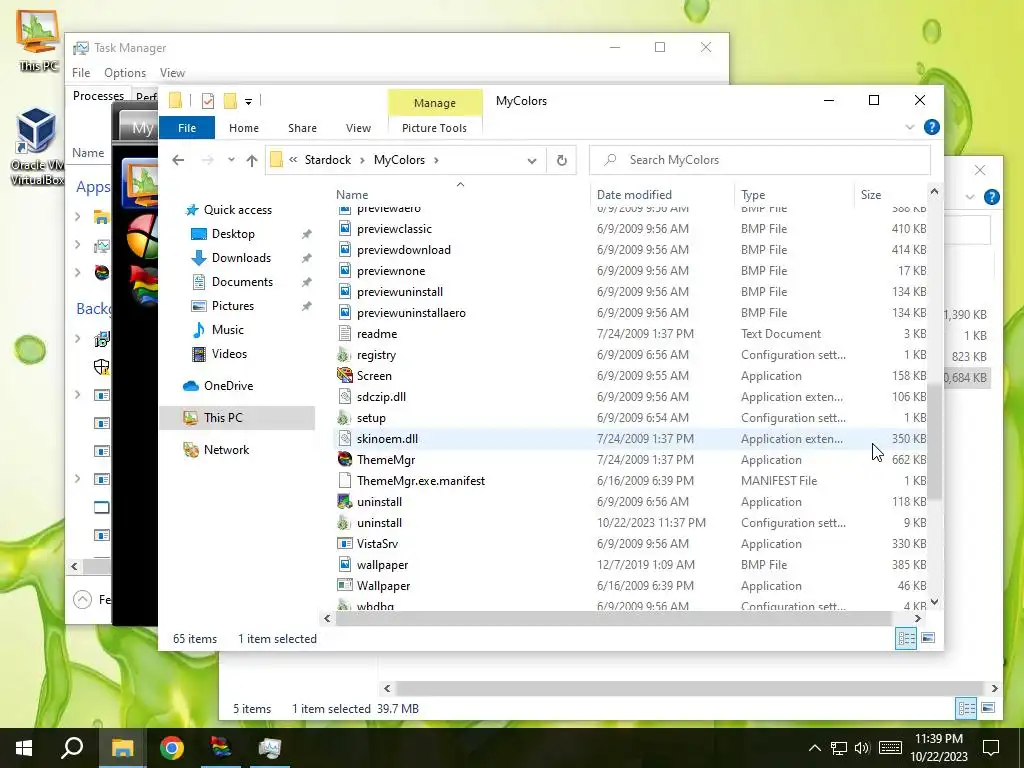Screen dimensions: 1024x768
Task: Select the wallpaper BMP file icon
Action: pos(345,564)
